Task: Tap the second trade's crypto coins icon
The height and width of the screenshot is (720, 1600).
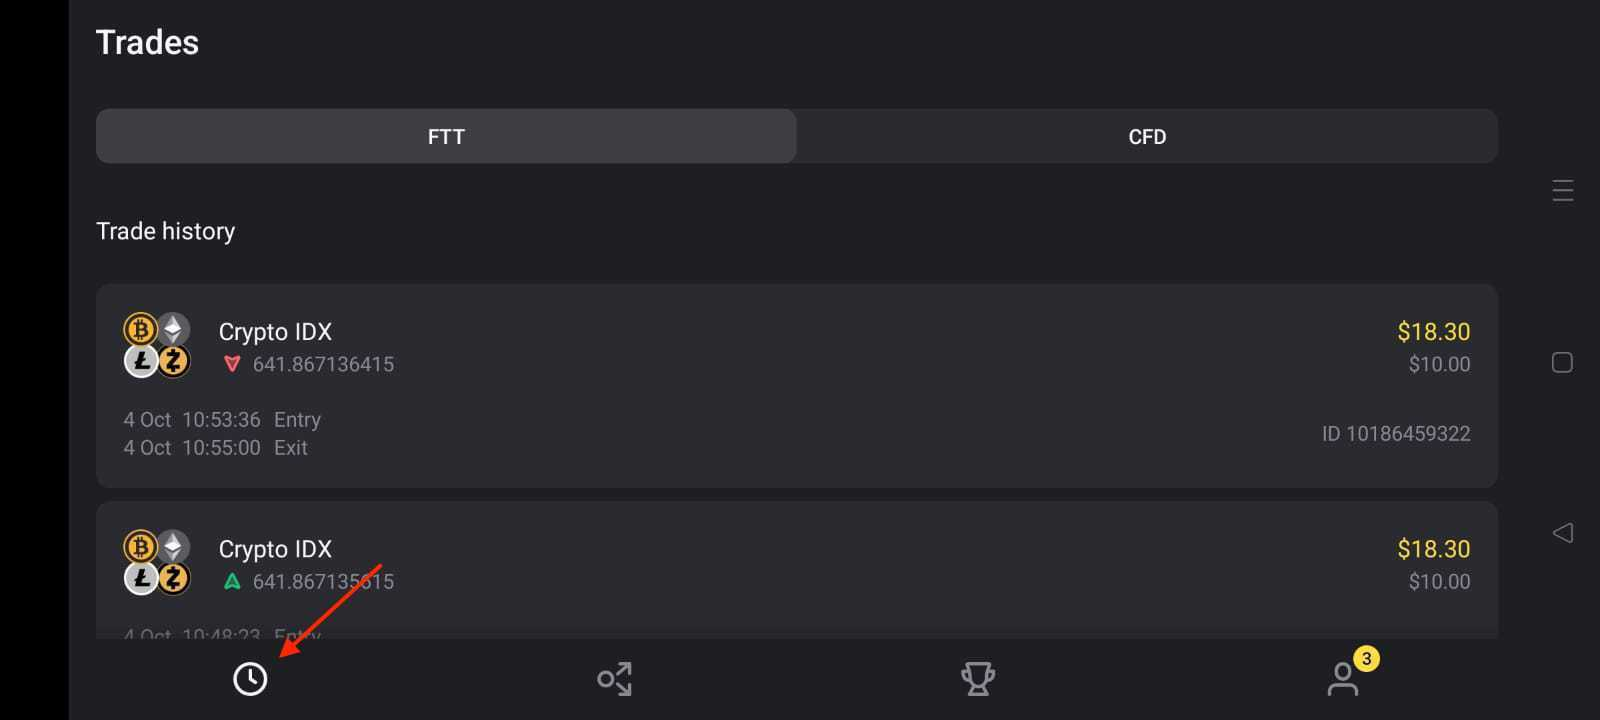Action: click(x=157, y=562)
